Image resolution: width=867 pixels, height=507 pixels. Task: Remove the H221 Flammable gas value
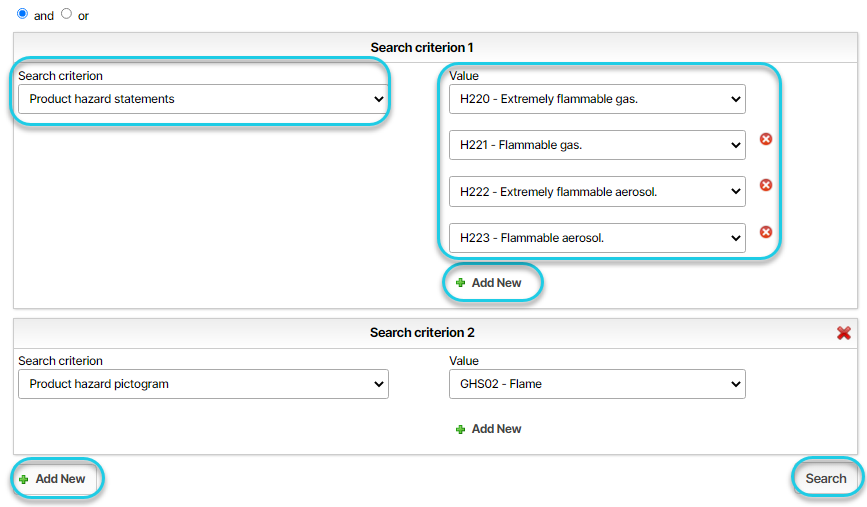click(x=766, y=139)
